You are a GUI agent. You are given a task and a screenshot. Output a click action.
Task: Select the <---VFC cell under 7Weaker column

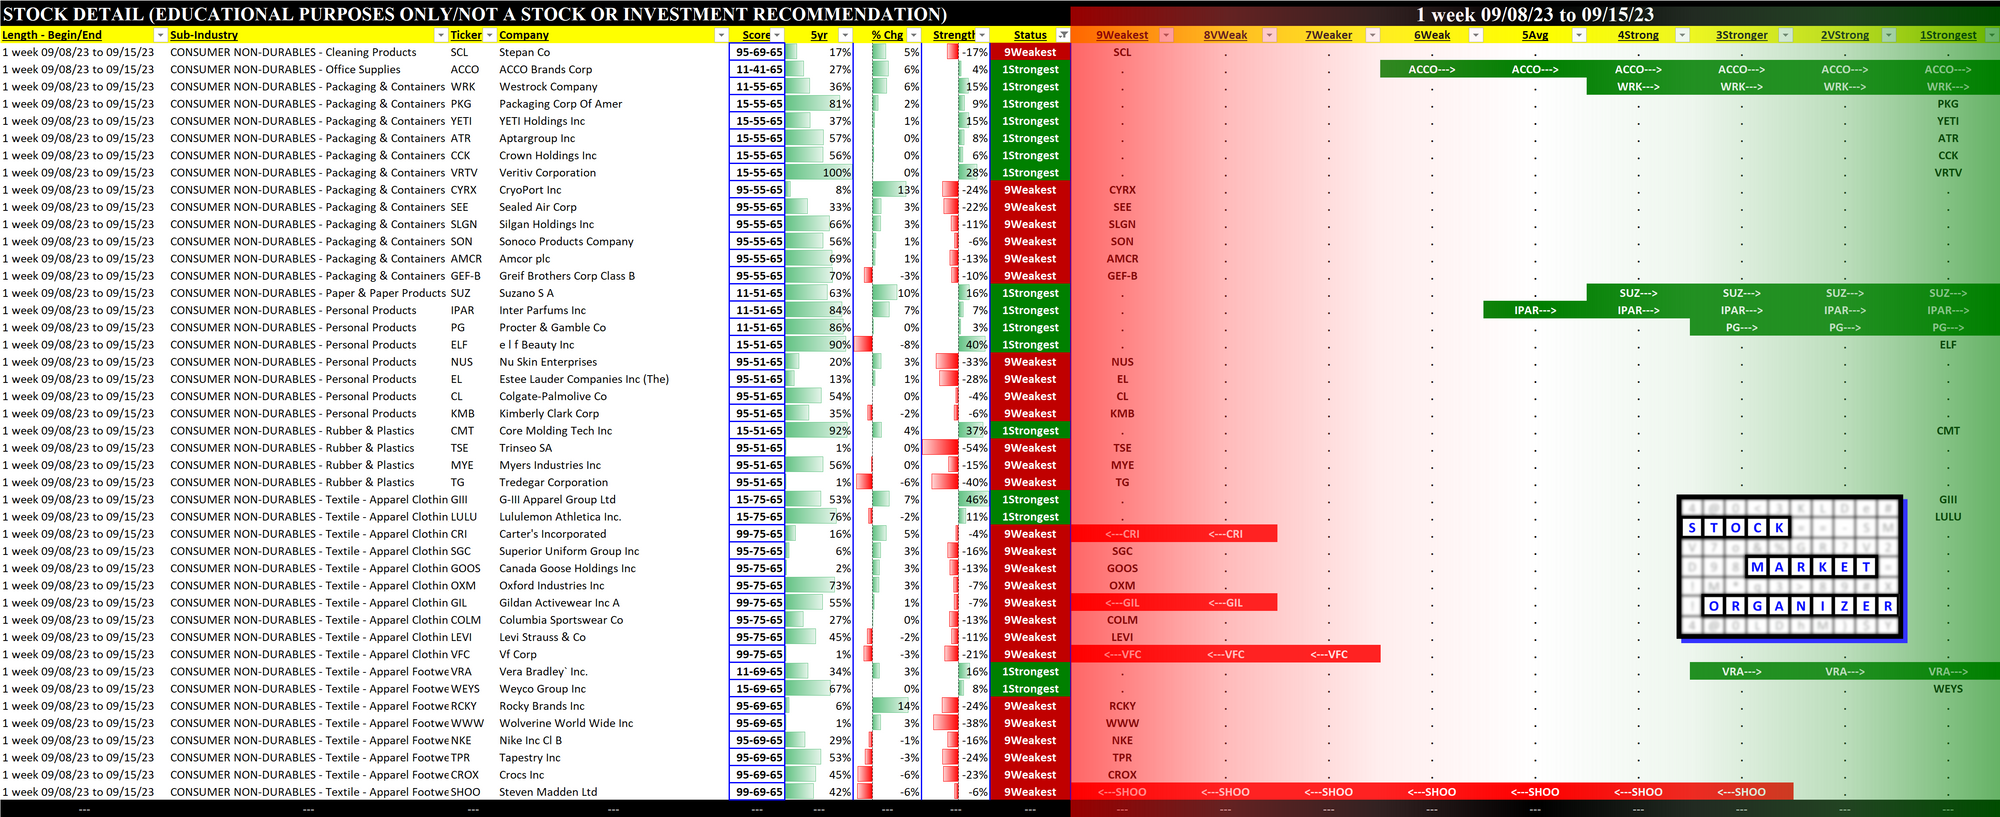[x=1329, y=655]
